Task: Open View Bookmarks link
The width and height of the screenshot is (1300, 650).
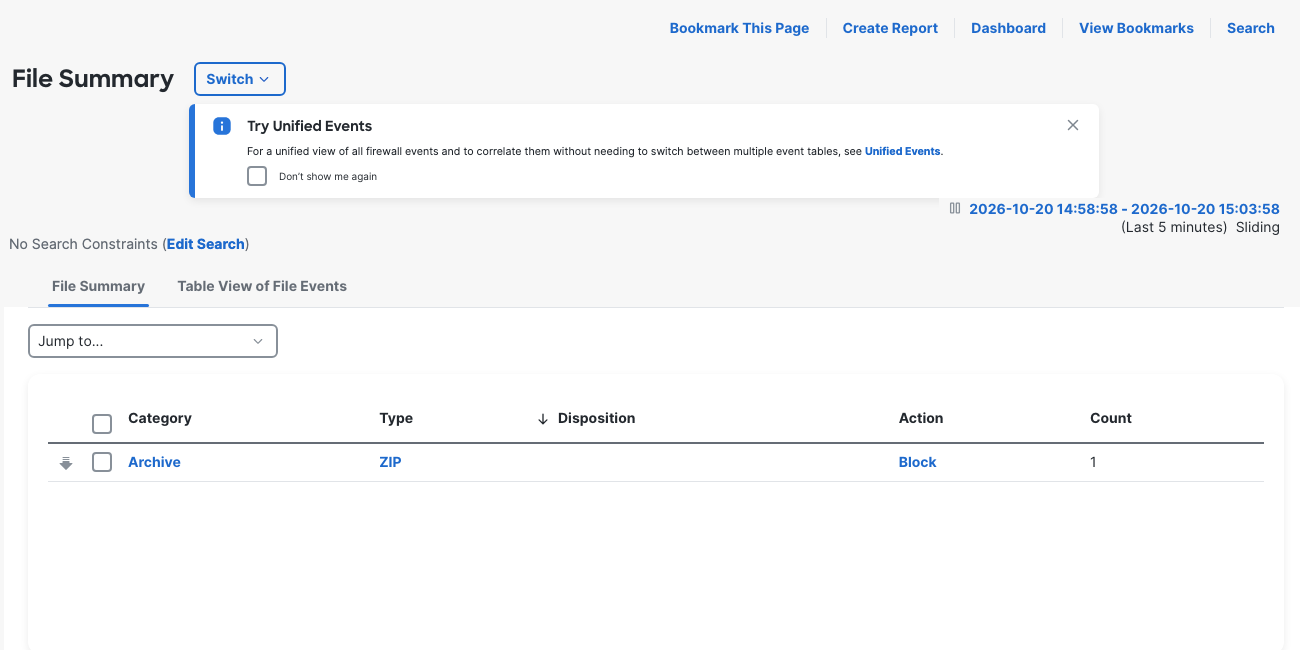Action: tap(1136, 28)
